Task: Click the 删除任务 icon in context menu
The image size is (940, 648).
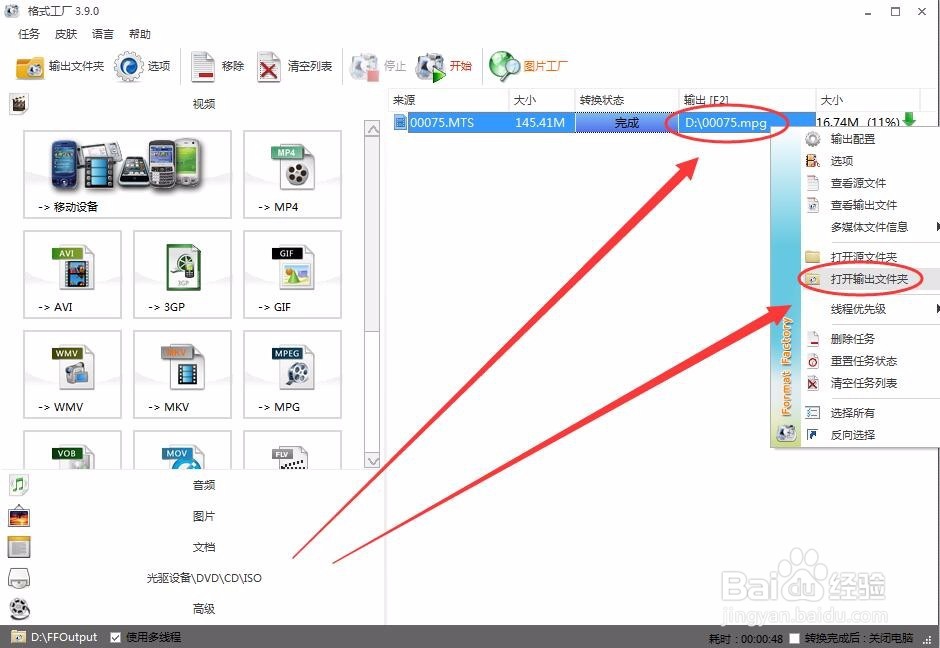Action: [x=812, y=339]
